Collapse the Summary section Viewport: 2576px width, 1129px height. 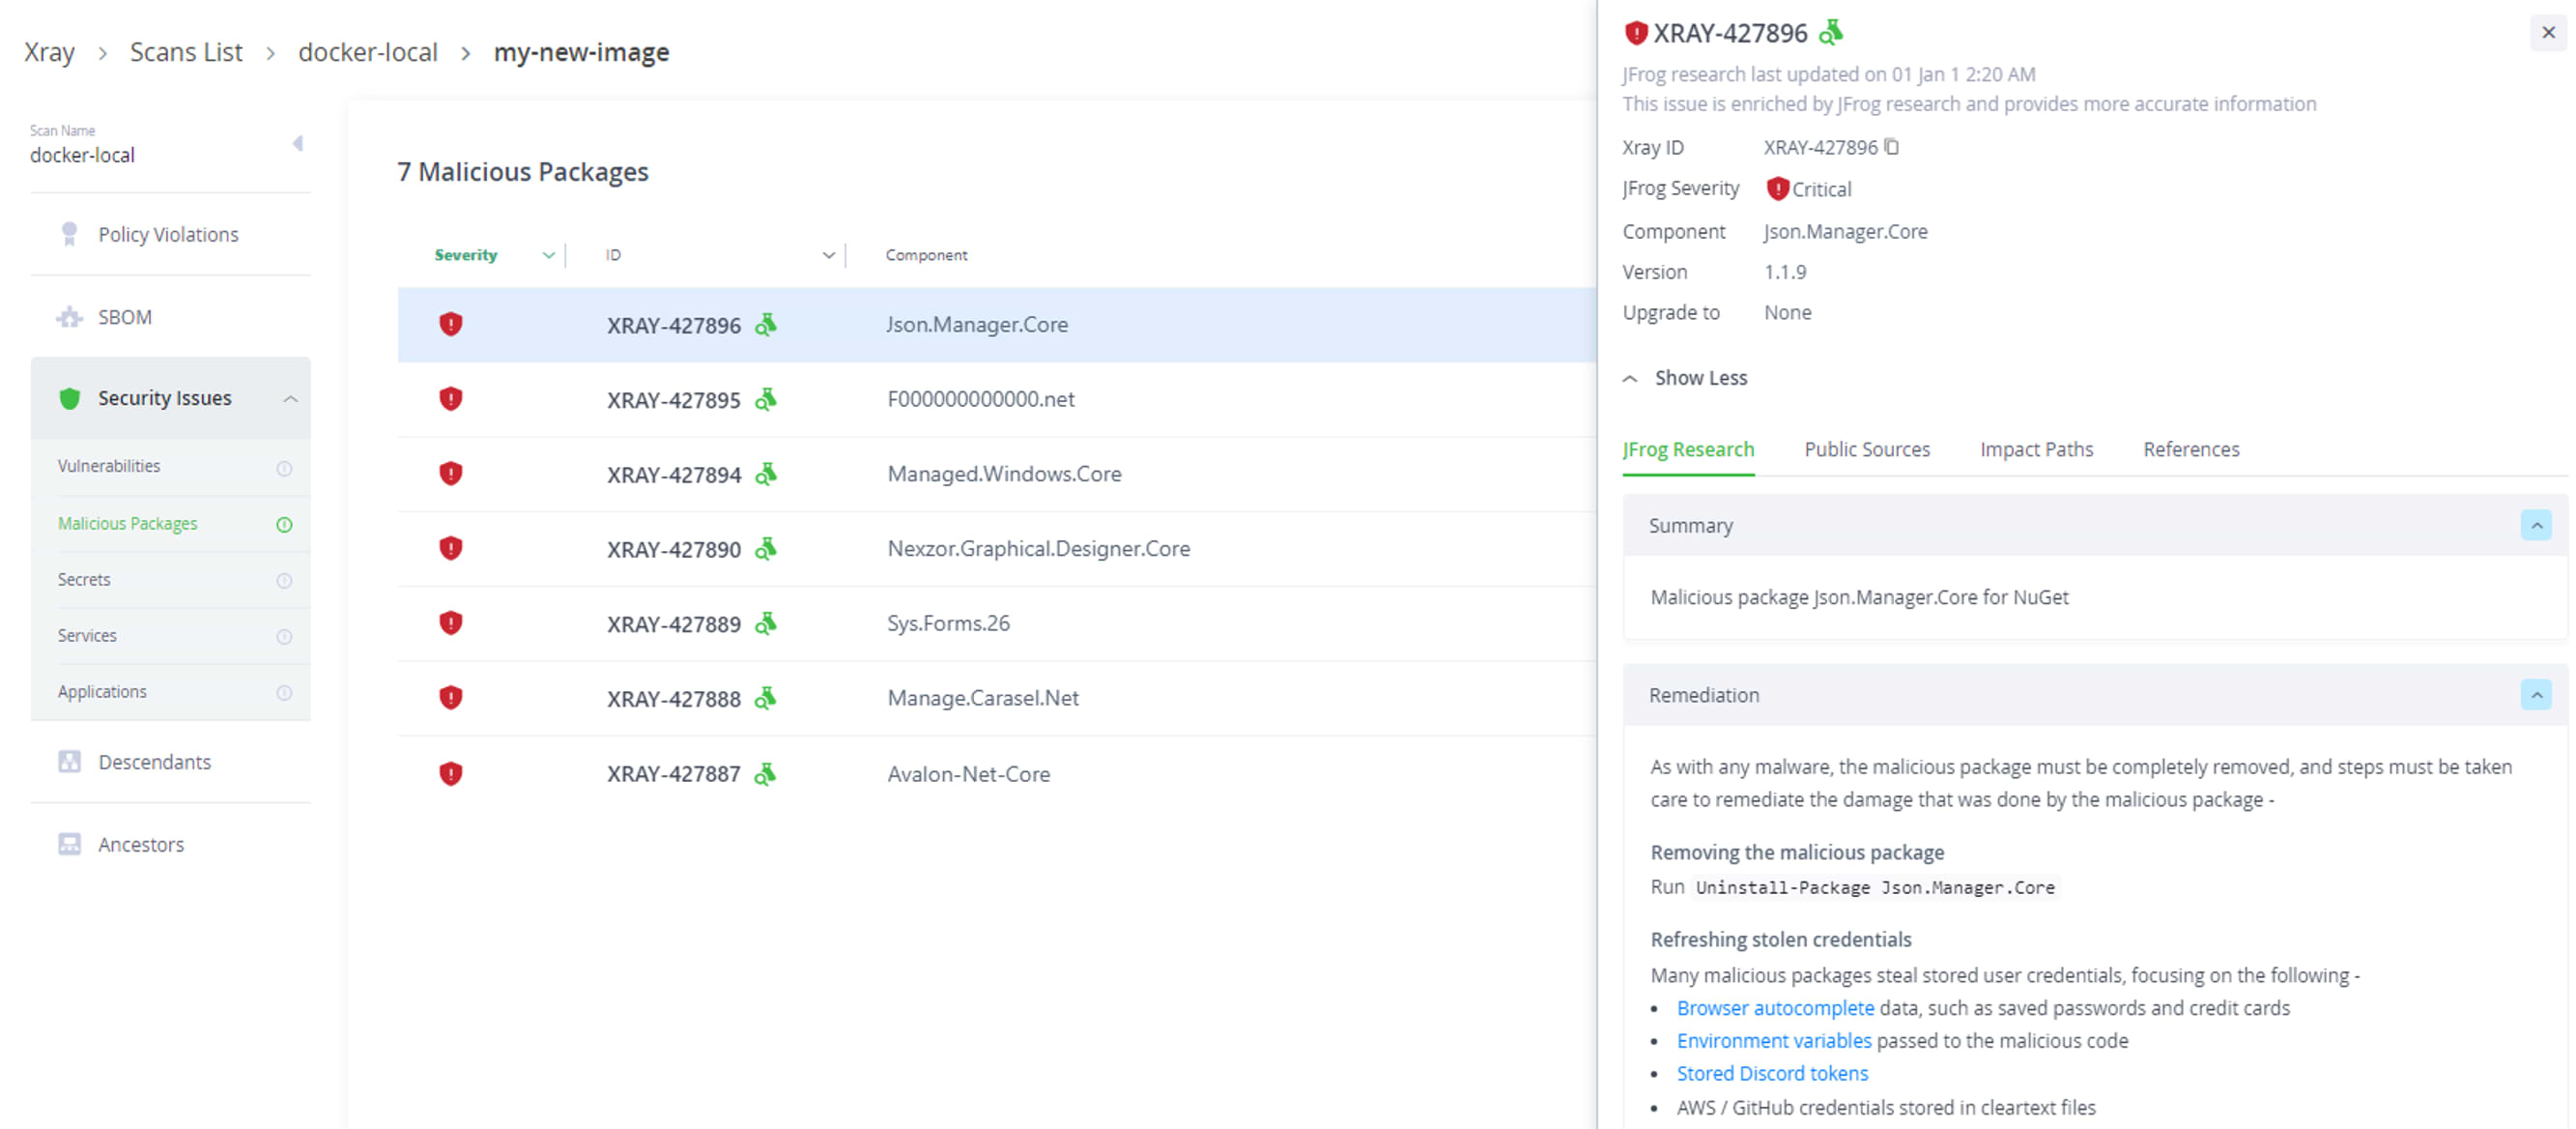tap(2536, 525)
